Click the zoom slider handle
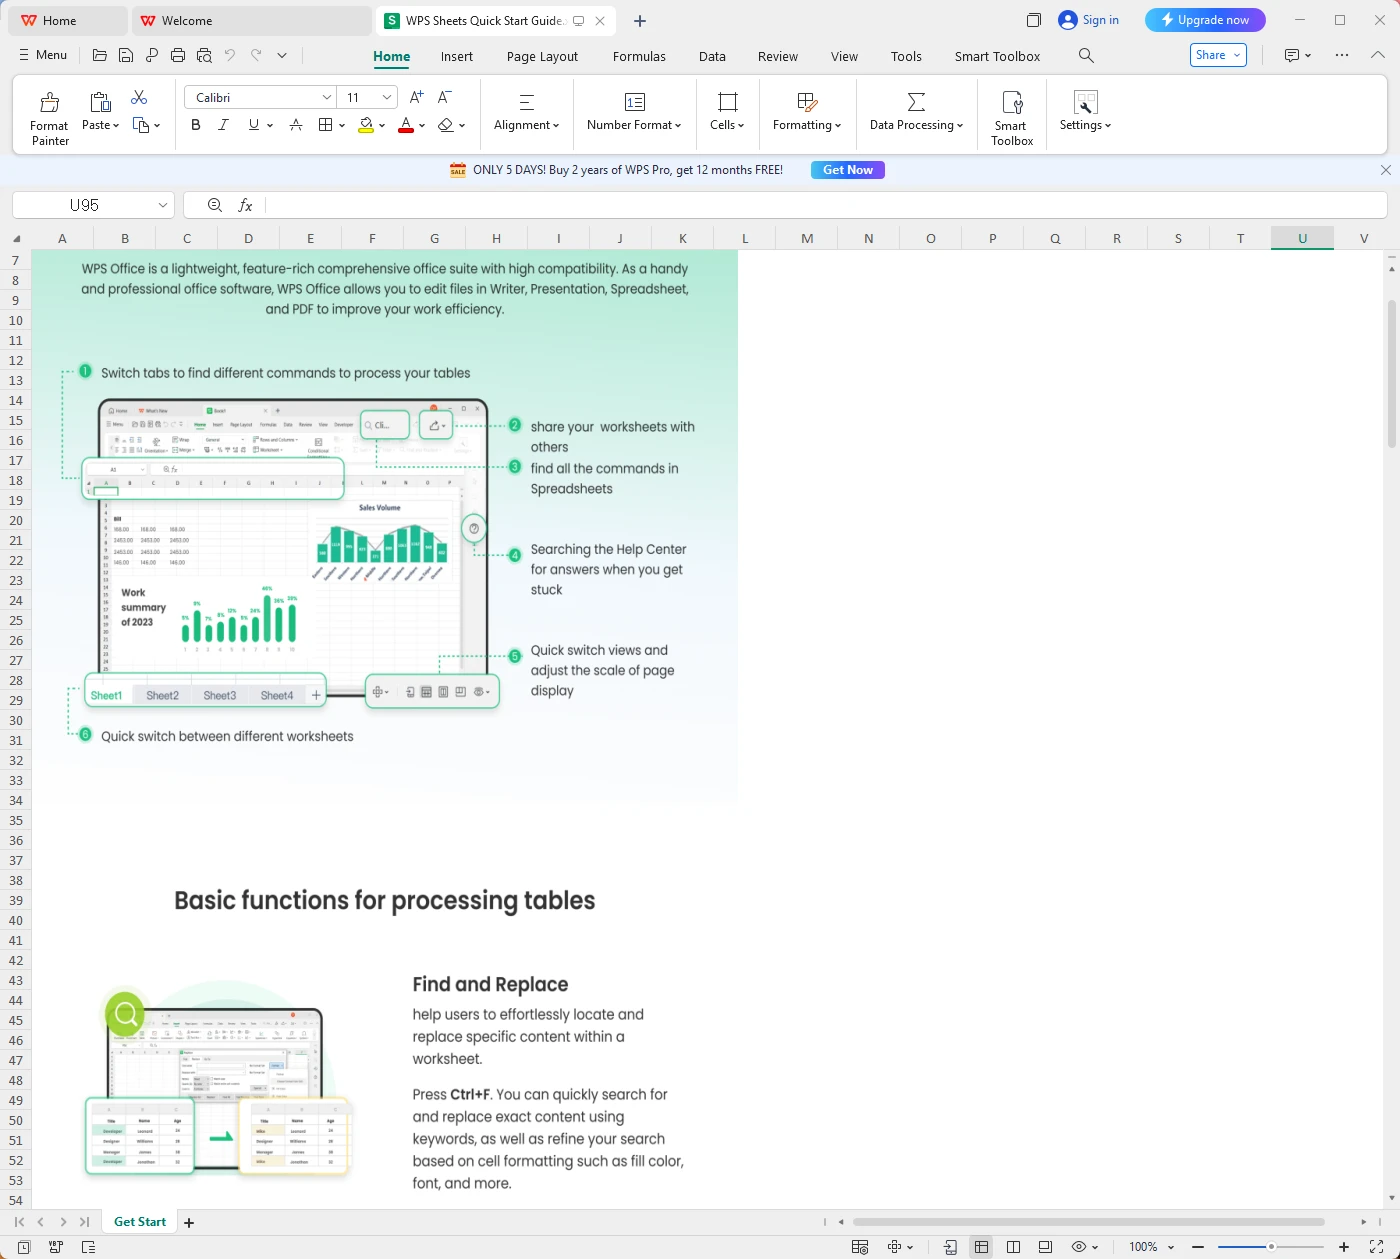The height and width of the screenshot is (1259, 1400). tap(1271, 1247)
